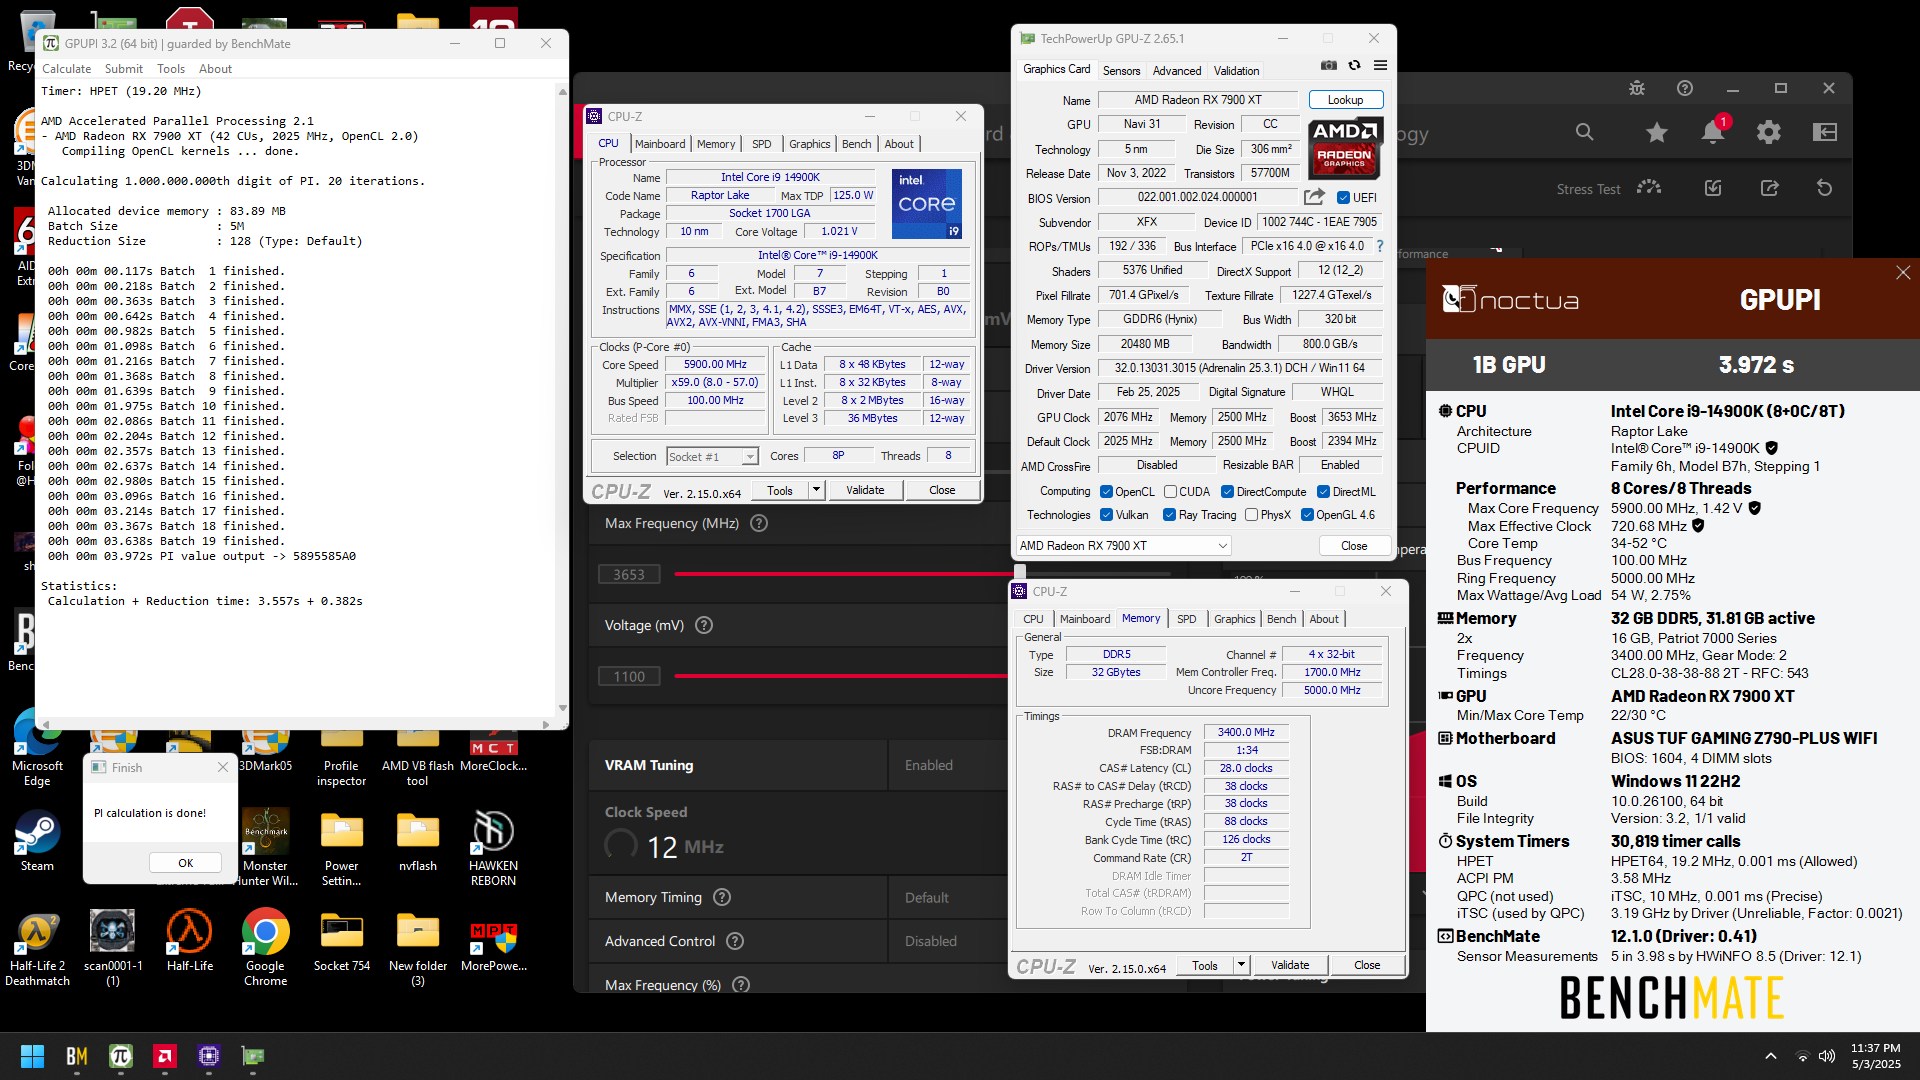Click the 3653 Max Frequency value field
The width and height of the screenshot is (1920, 1080).
(629, 574)
